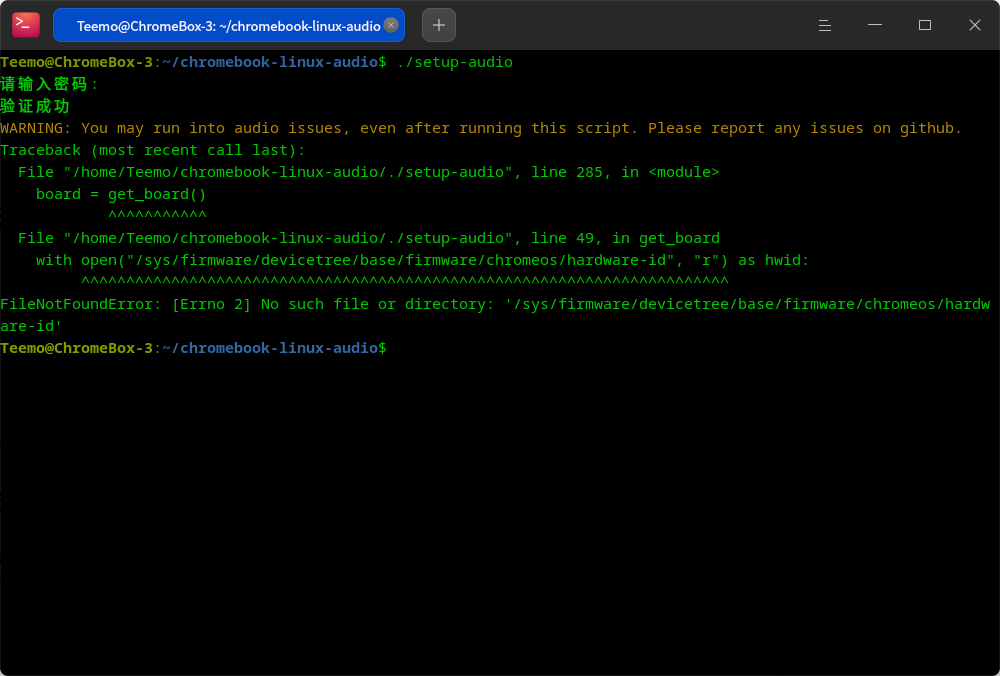Click the terminal app icon in title bar

coord(26,25)
